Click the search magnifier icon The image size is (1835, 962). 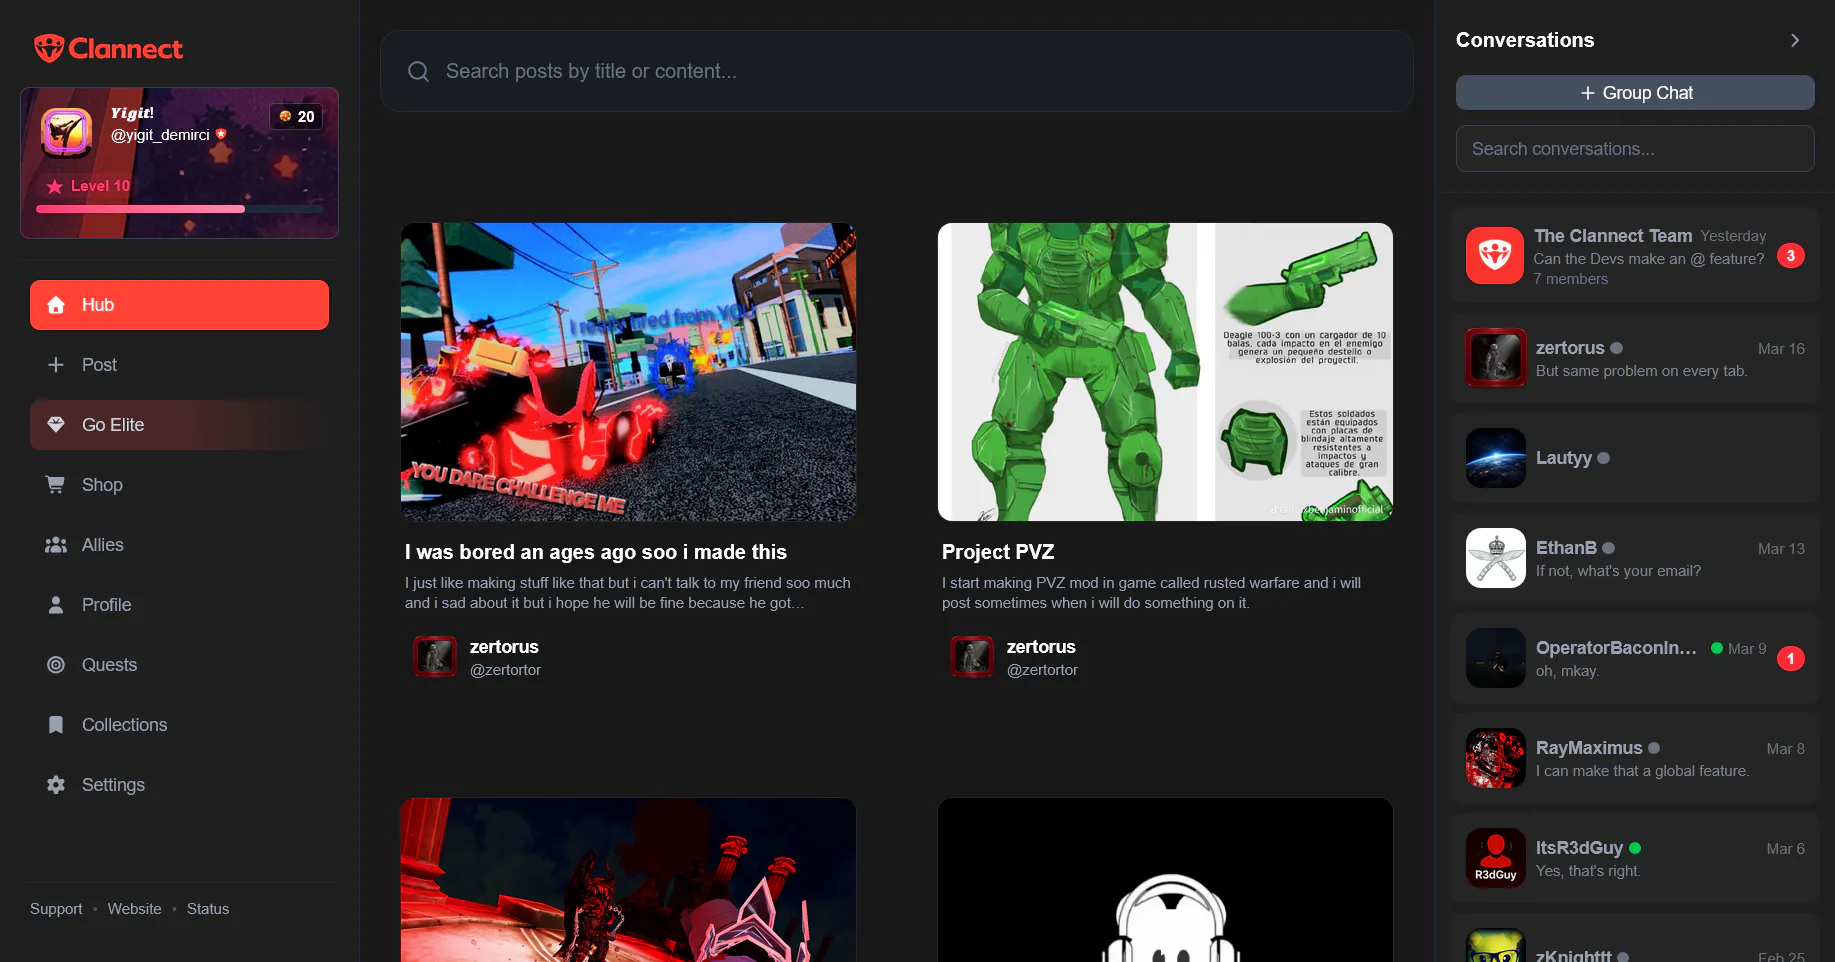pos(419,71)
